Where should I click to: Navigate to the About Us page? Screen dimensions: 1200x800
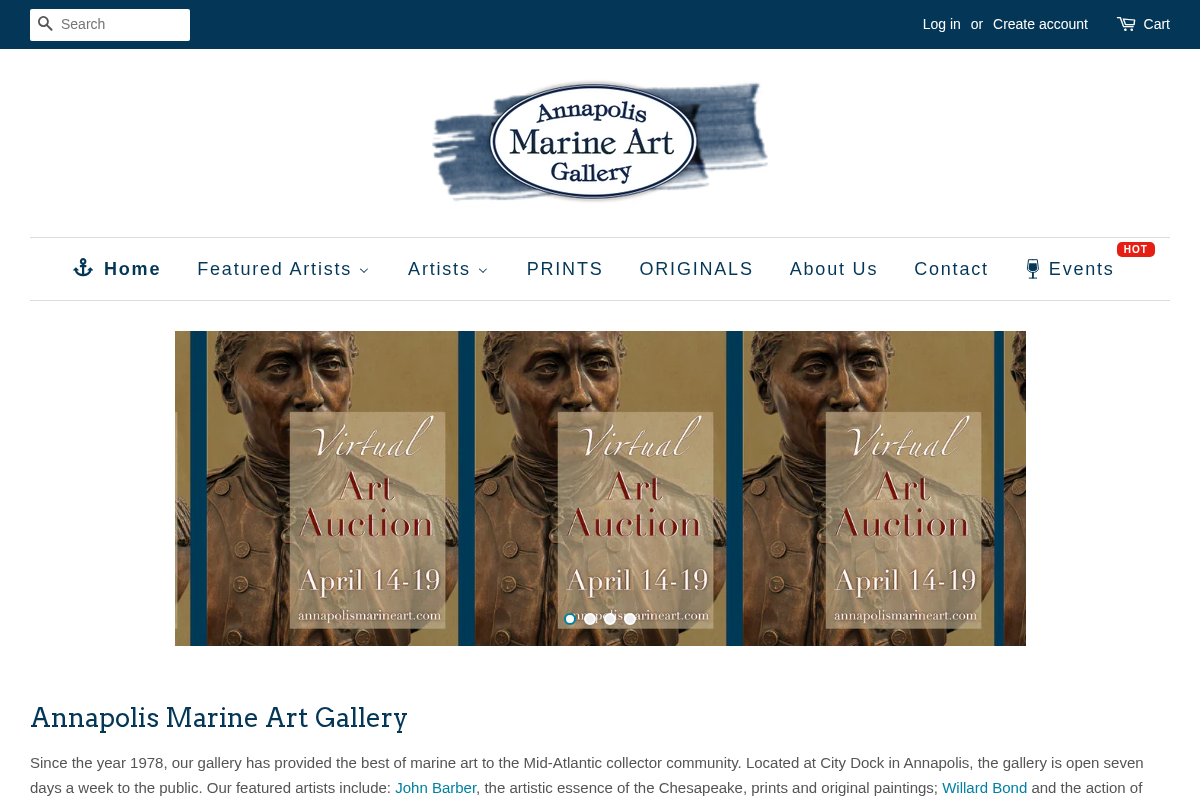click(x=833, y=267)
